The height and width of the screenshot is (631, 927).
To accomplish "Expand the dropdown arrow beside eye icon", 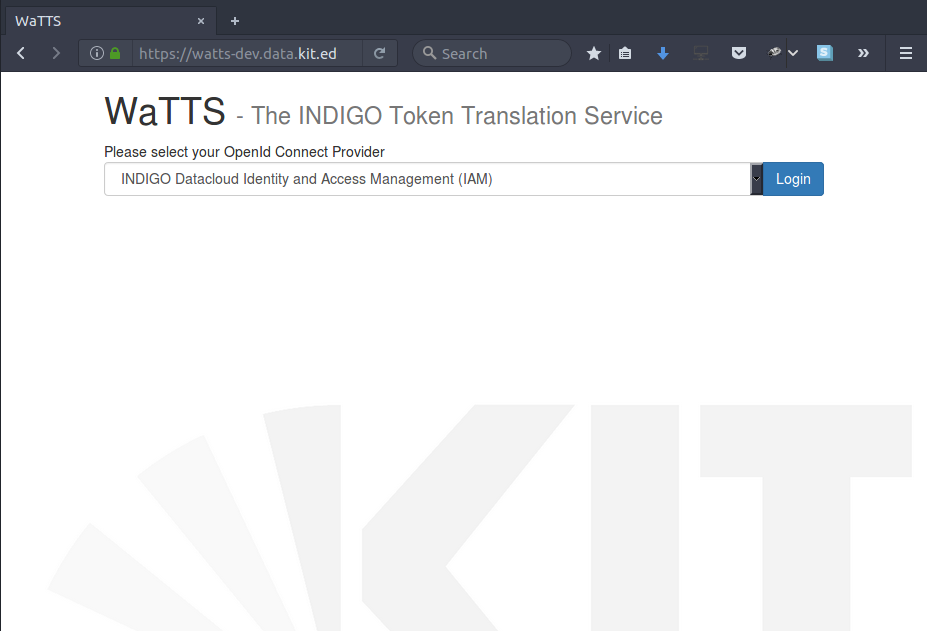I will pos(793,53).
